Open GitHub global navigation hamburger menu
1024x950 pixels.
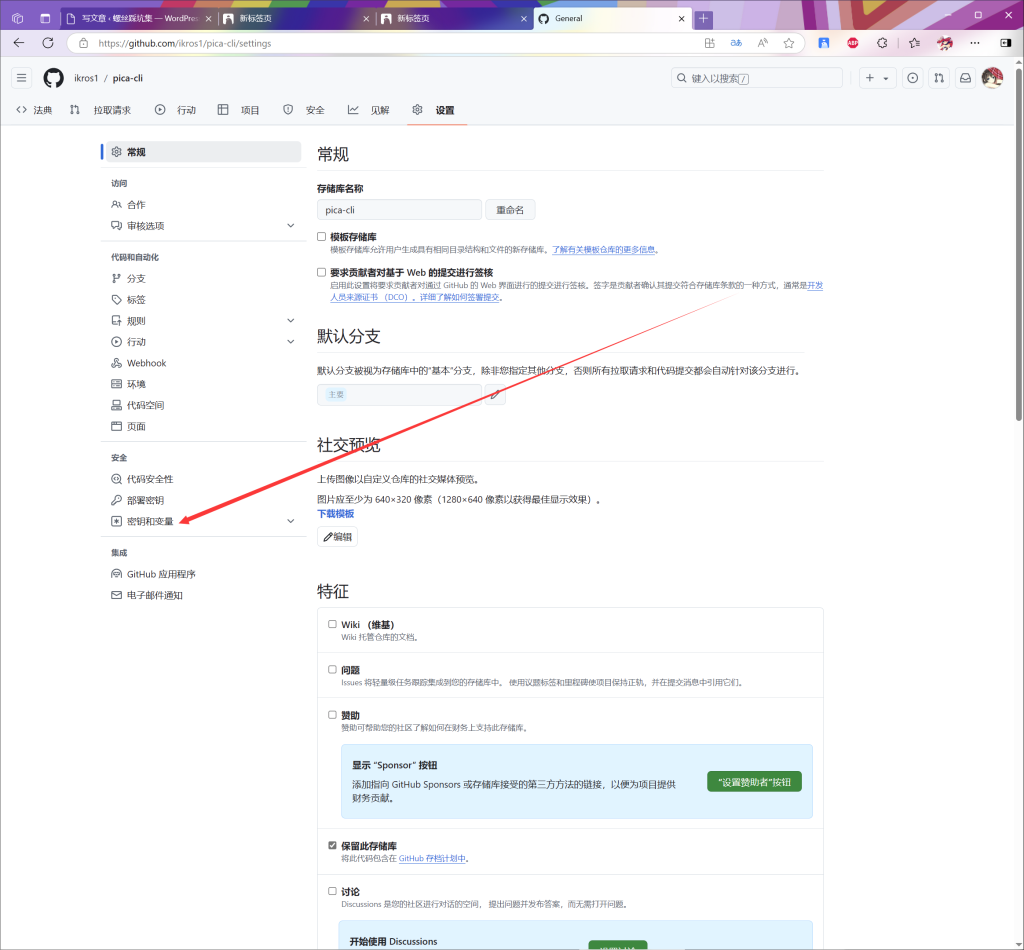pos(22,78)
